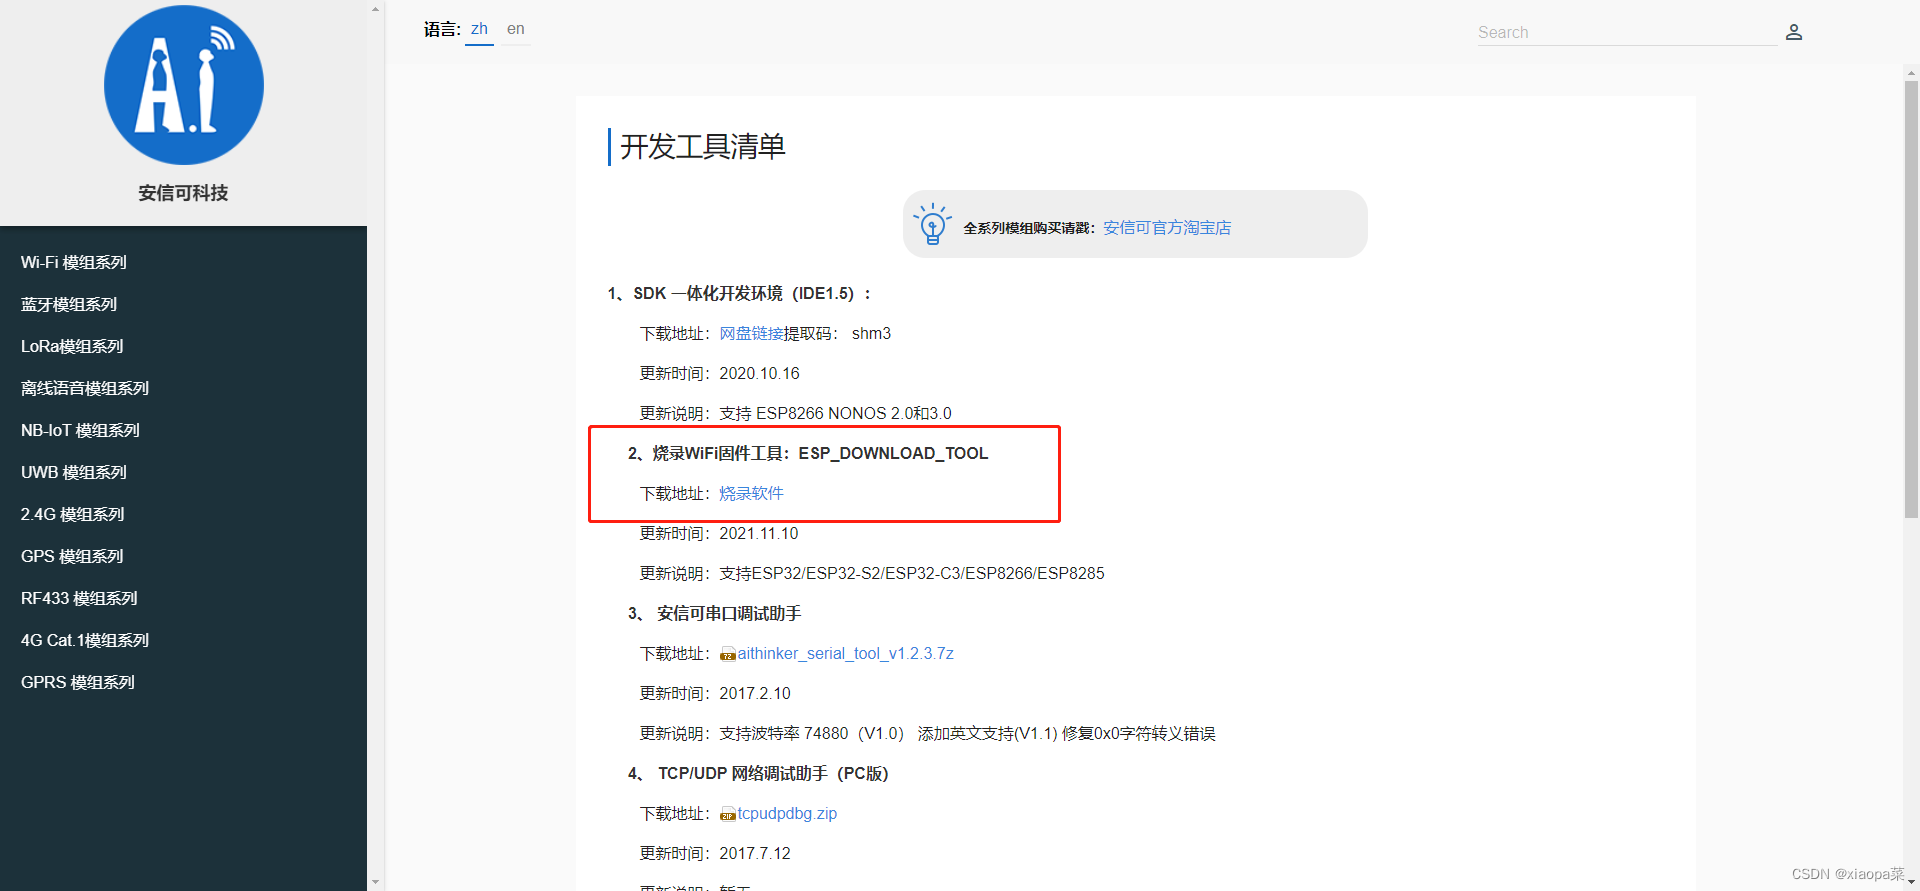Focus the Search input field
1920x891 pixels.
pyautogui.click(x=1627, y=32)
